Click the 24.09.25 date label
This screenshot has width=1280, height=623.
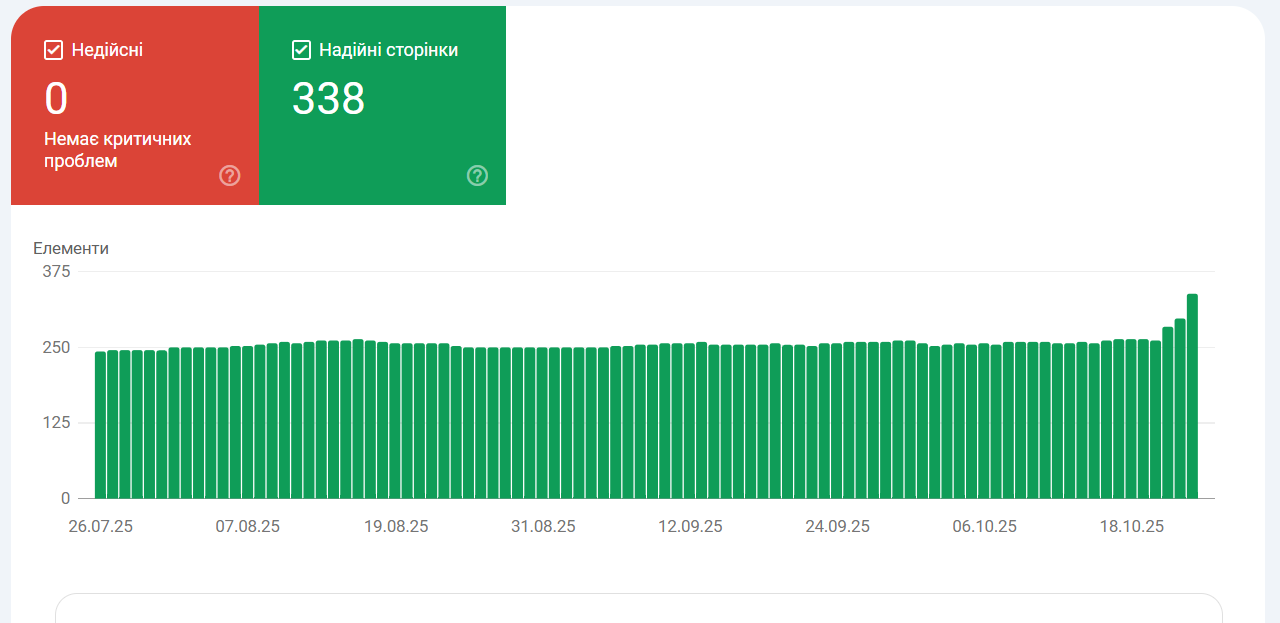click(837, 527)
